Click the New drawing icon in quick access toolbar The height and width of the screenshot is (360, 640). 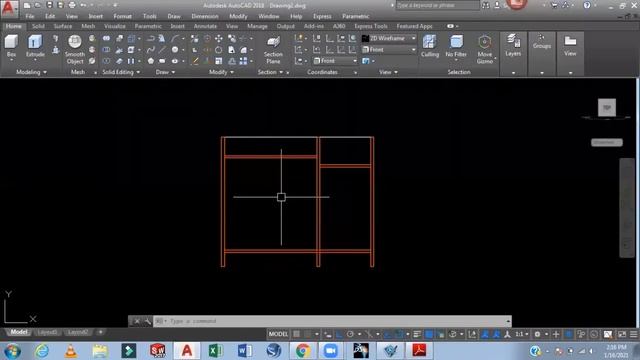pos(27,5)
